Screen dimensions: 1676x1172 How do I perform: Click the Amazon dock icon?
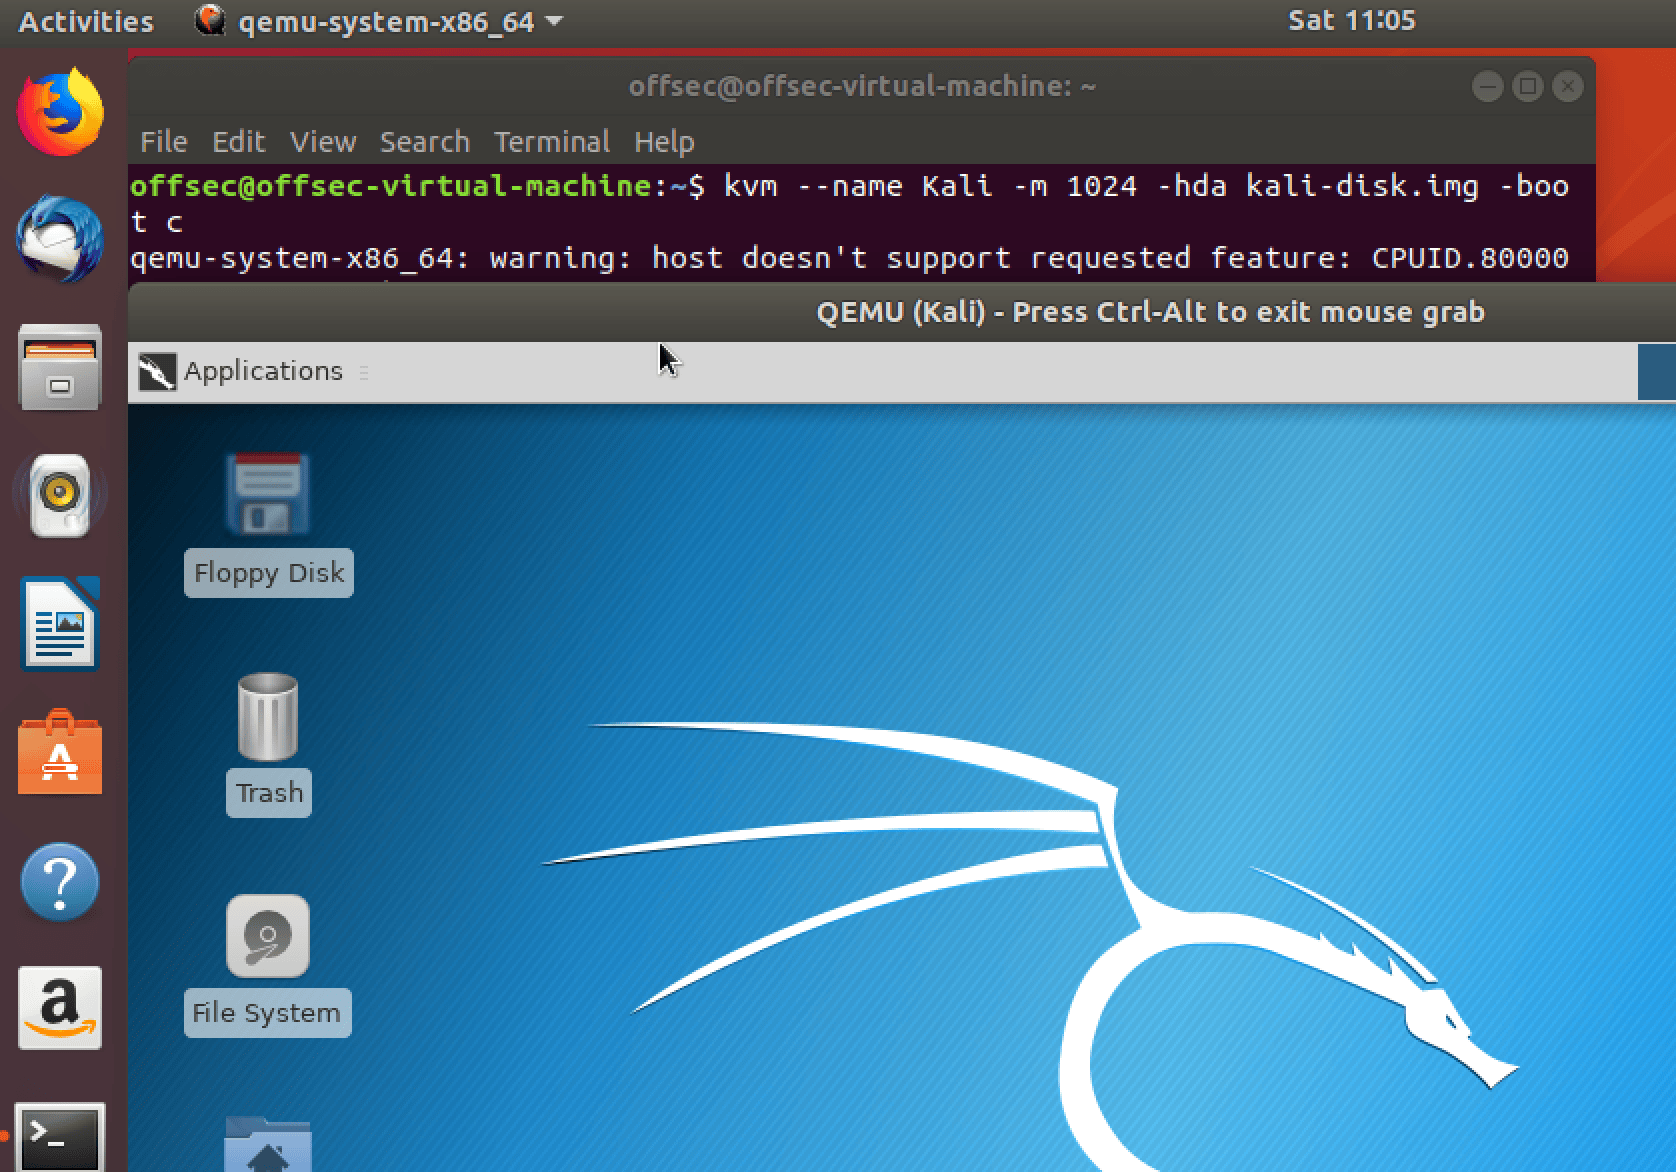pyautogui.click(x=60, y=1008)
